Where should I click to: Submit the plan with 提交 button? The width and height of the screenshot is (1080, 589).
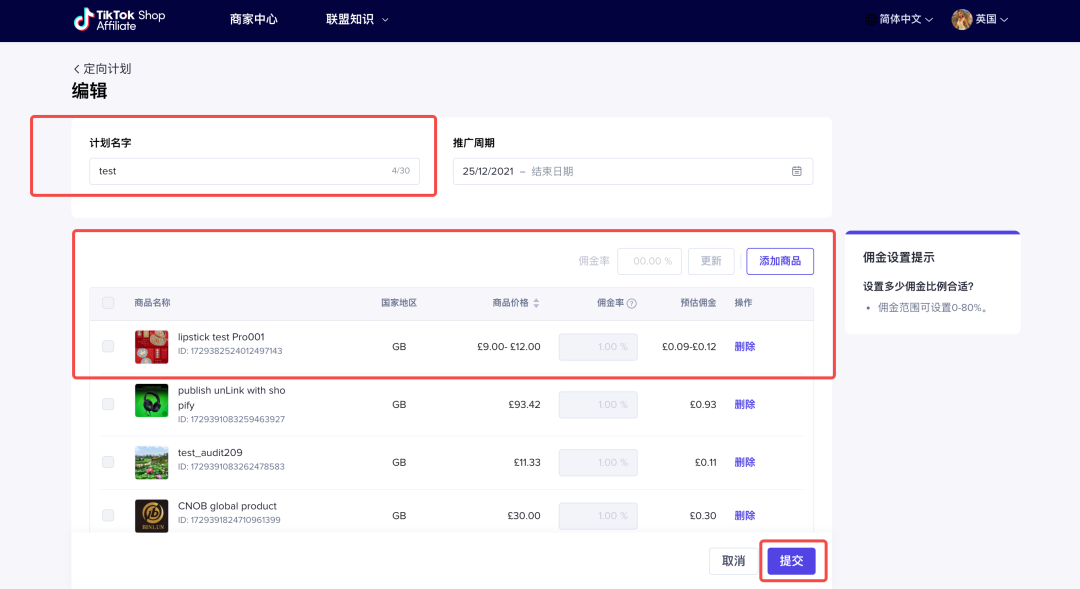coord(791,561)
